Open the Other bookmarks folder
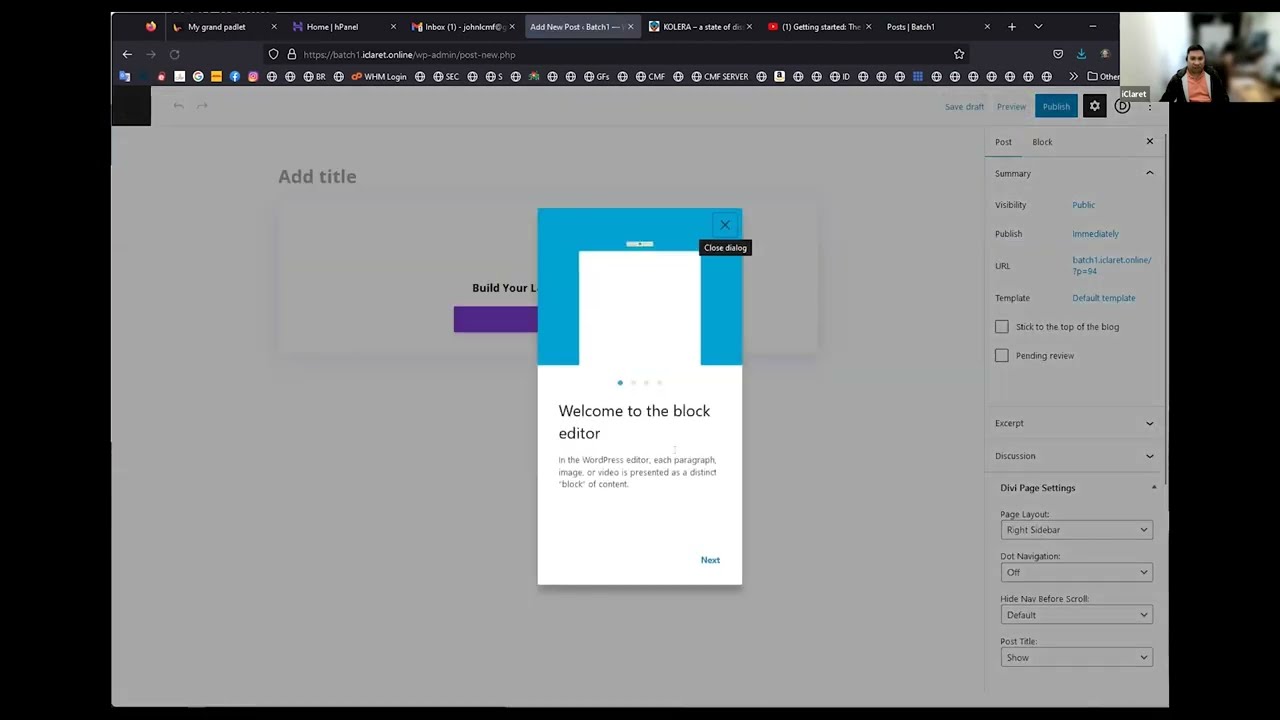 (x=1104, y=76)
